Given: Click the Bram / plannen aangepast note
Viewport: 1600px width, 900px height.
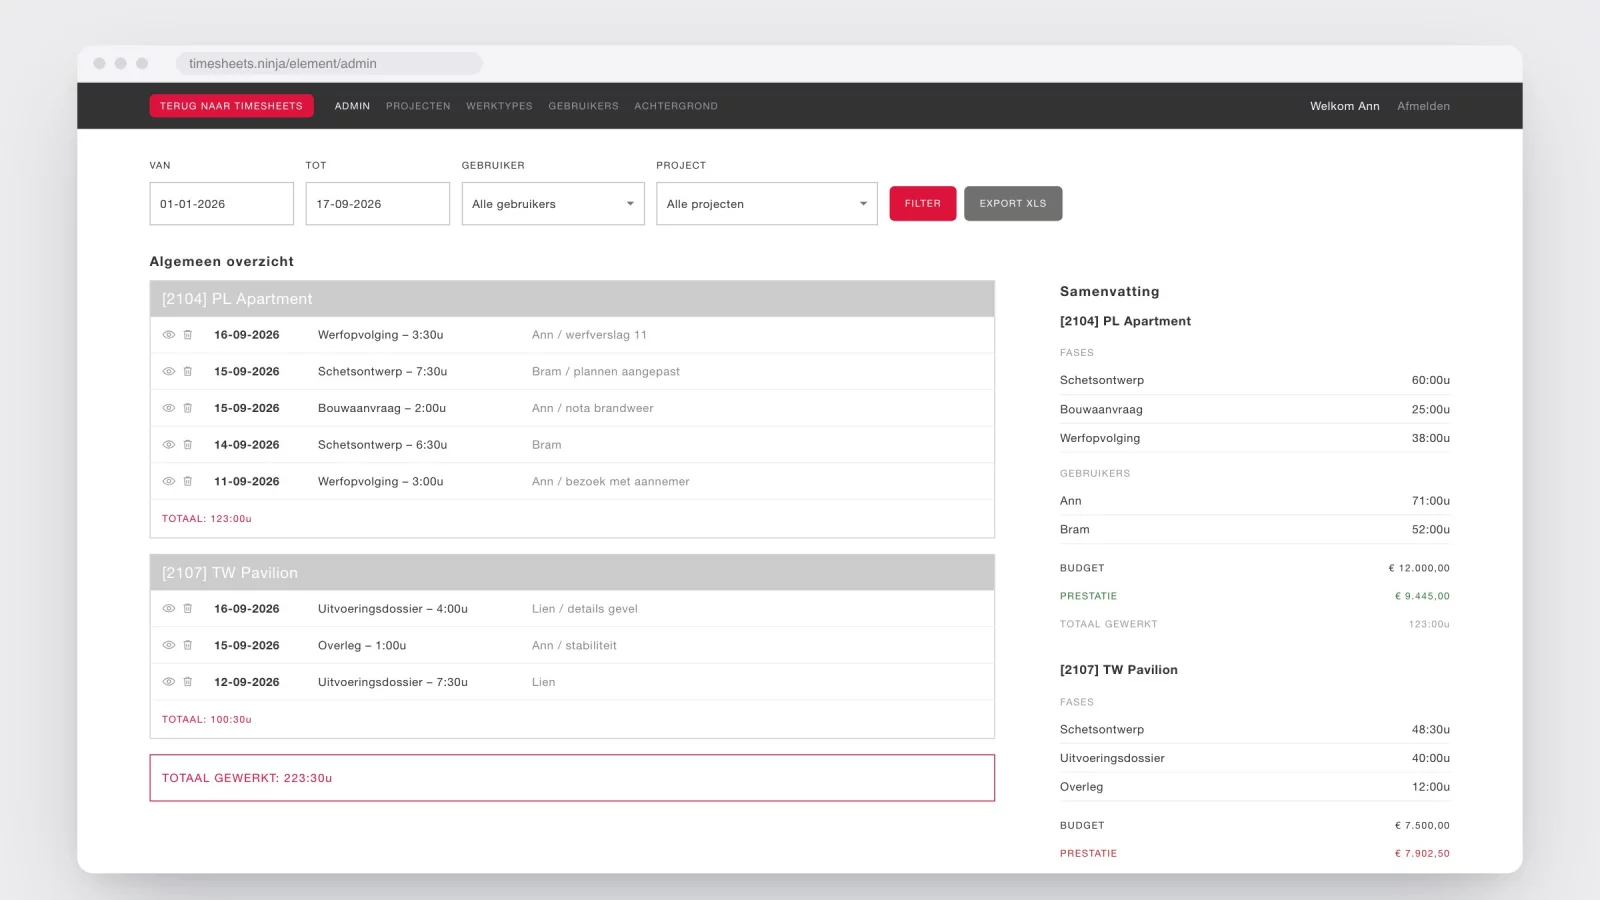Looking at the screenshot, I should click(x=606, y=371).
